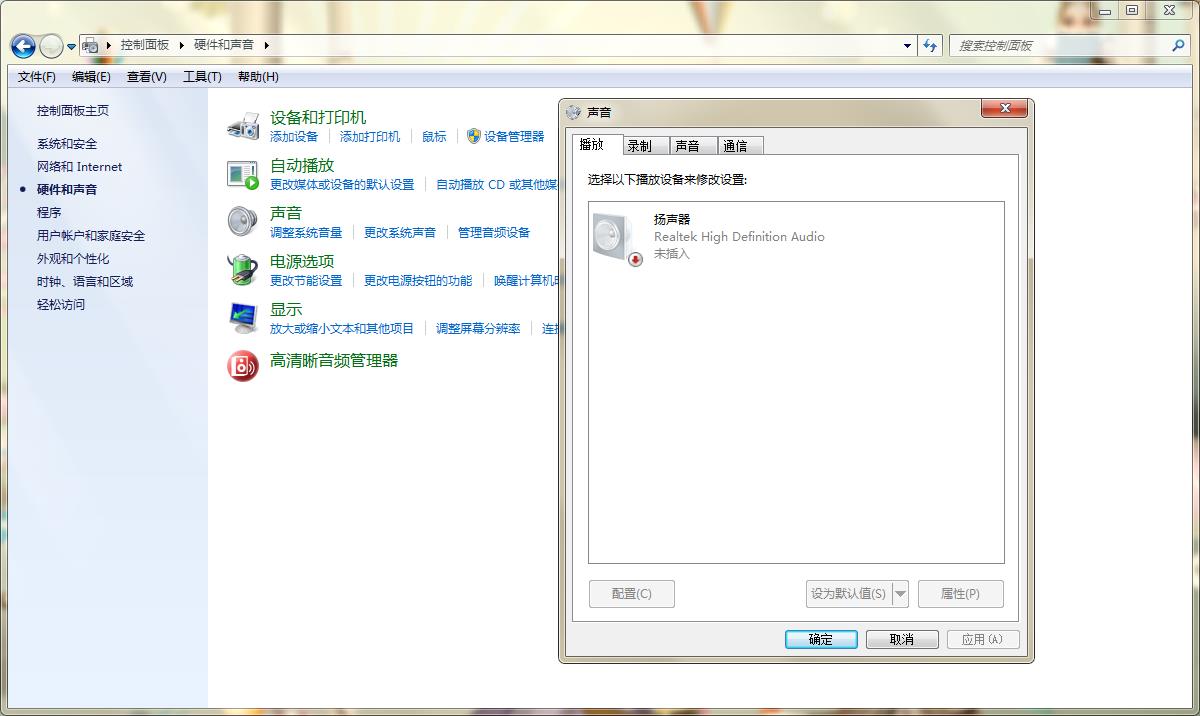
Task: Click the 显示 monitor icon
Action: point(241,318)
